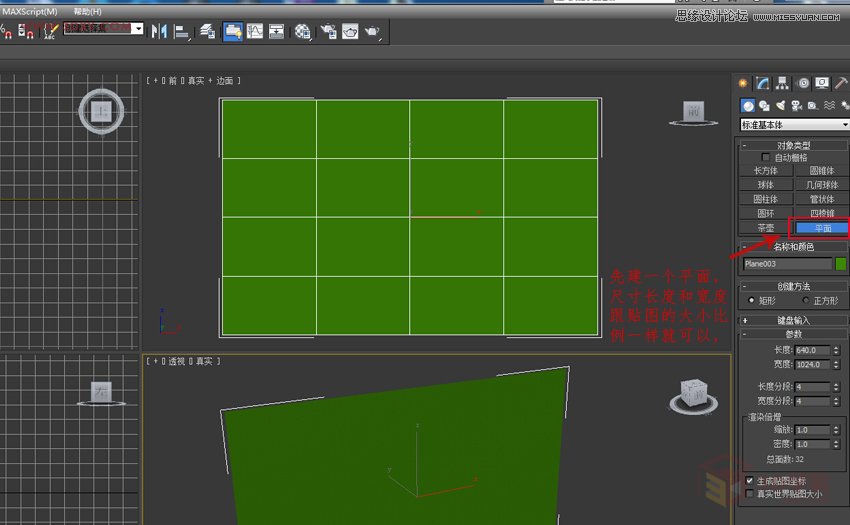The width and height of the screenshot is (850, 525).
Task: Open the MAXScript(M) menu
Action: 30,11
